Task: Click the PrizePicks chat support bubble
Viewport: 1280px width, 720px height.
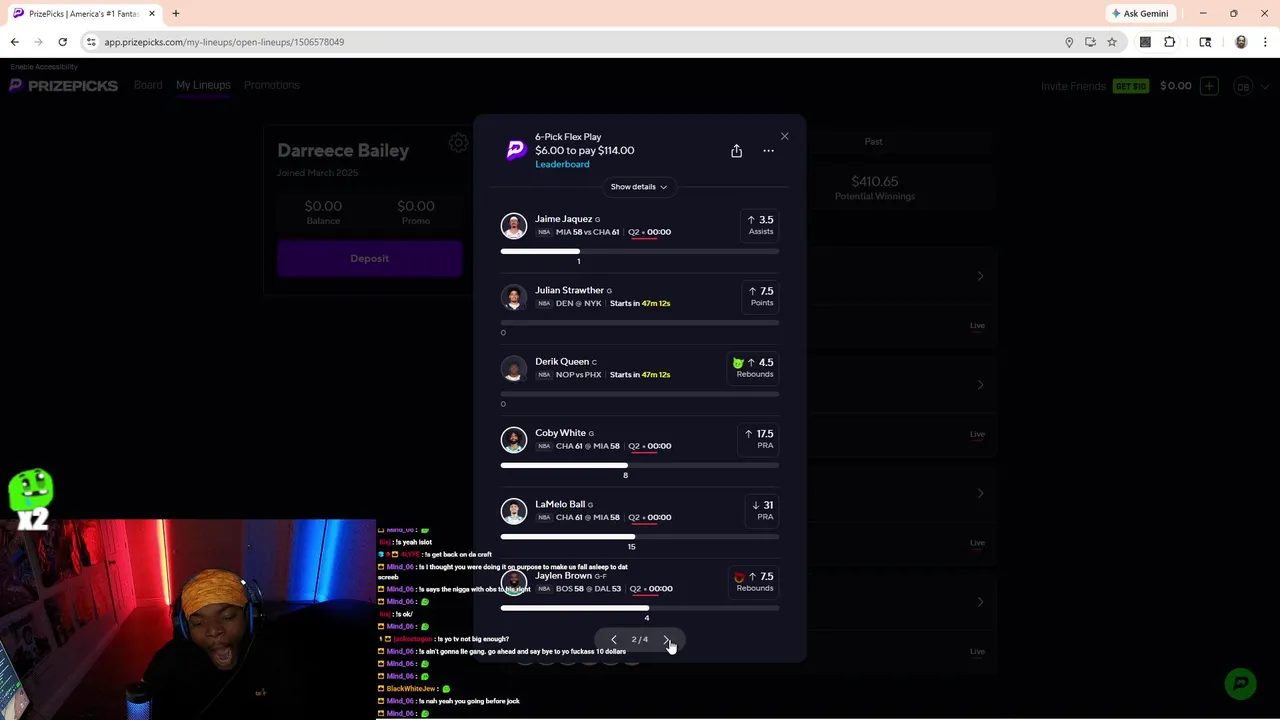Action: point(1241,684)
